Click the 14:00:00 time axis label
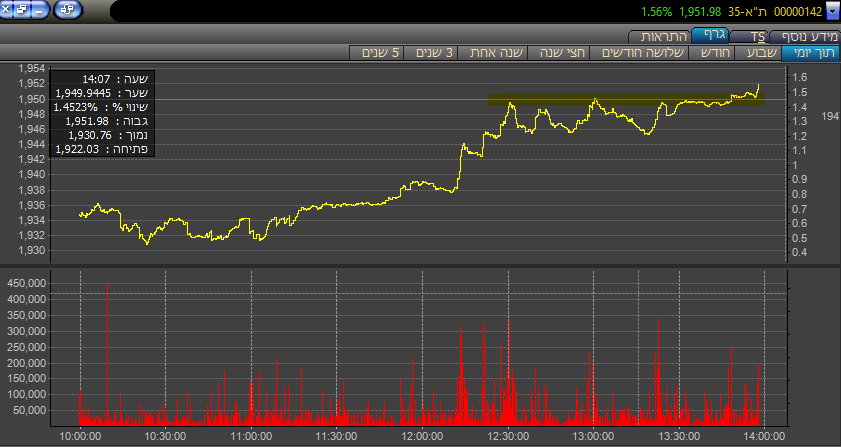The width and height of the screenshot is (841, 447). pos(764,436)
